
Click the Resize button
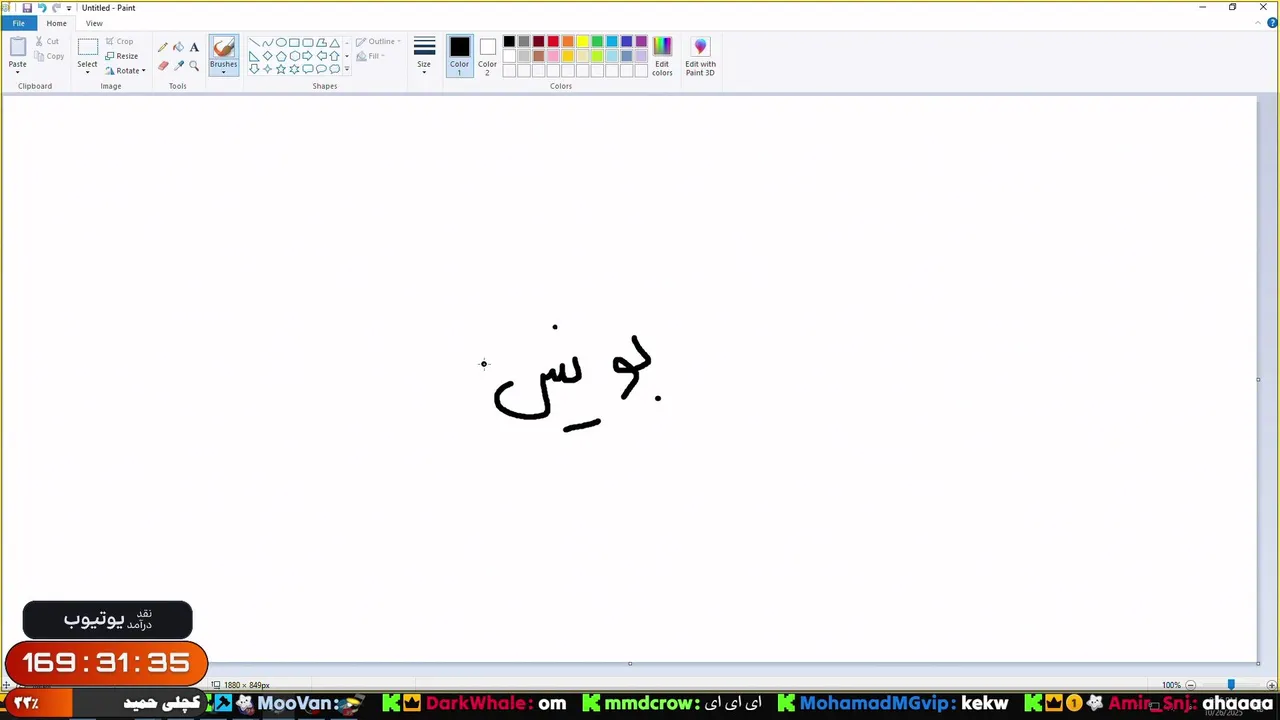(x=122, y=56)
